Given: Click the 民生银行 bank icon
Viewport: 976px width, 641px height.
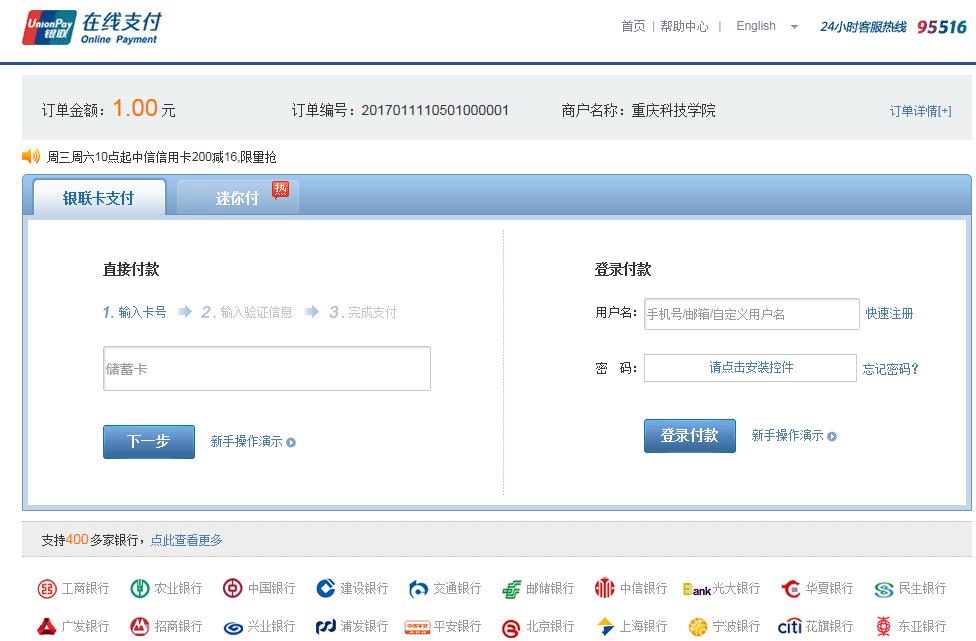Looking at the screenshot, I should [x=883, y=589].
